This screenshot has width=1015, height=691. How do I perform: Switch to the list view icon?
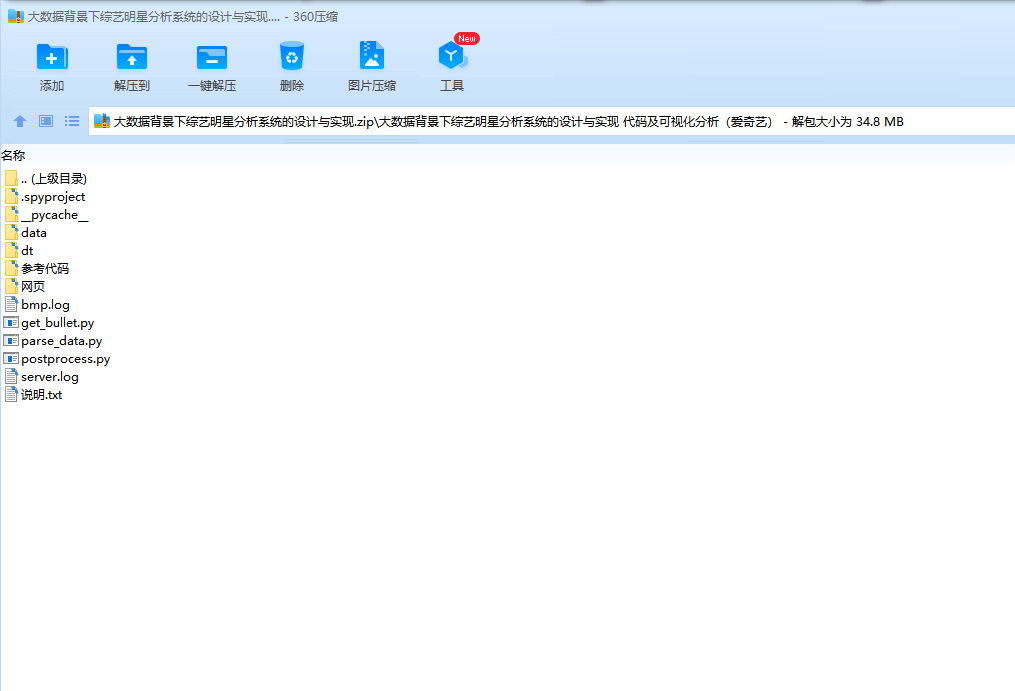tap(72, 121)
